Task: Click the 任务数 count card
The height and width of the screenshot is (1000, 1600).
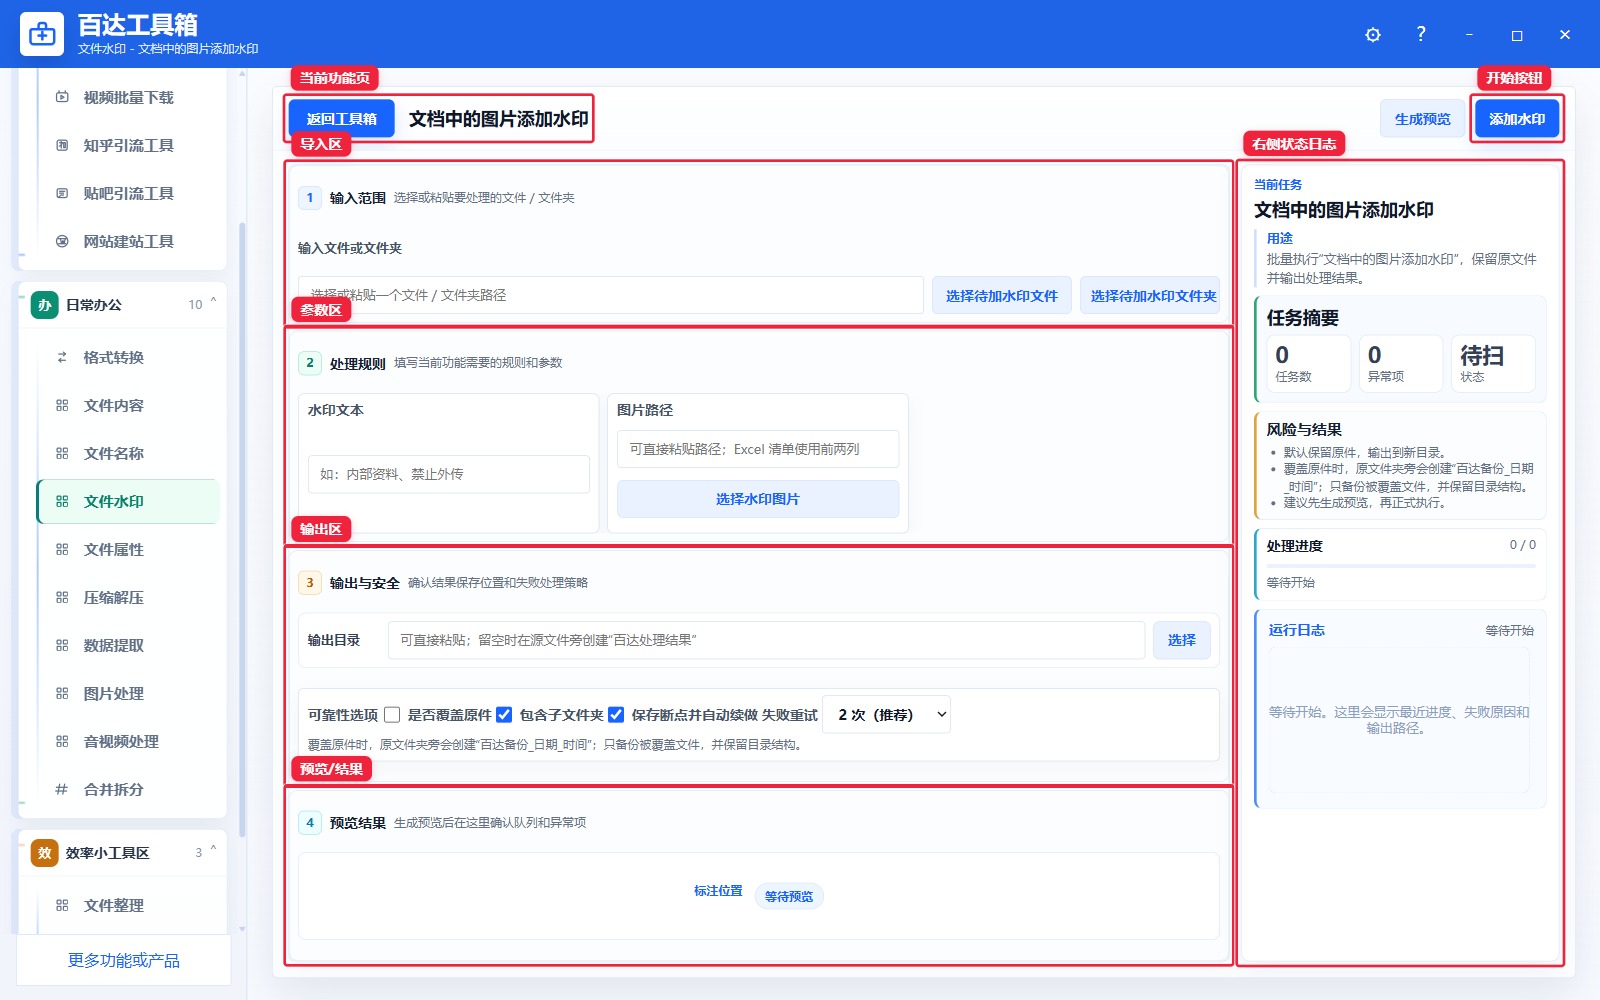Action: tap(1308, 363)
